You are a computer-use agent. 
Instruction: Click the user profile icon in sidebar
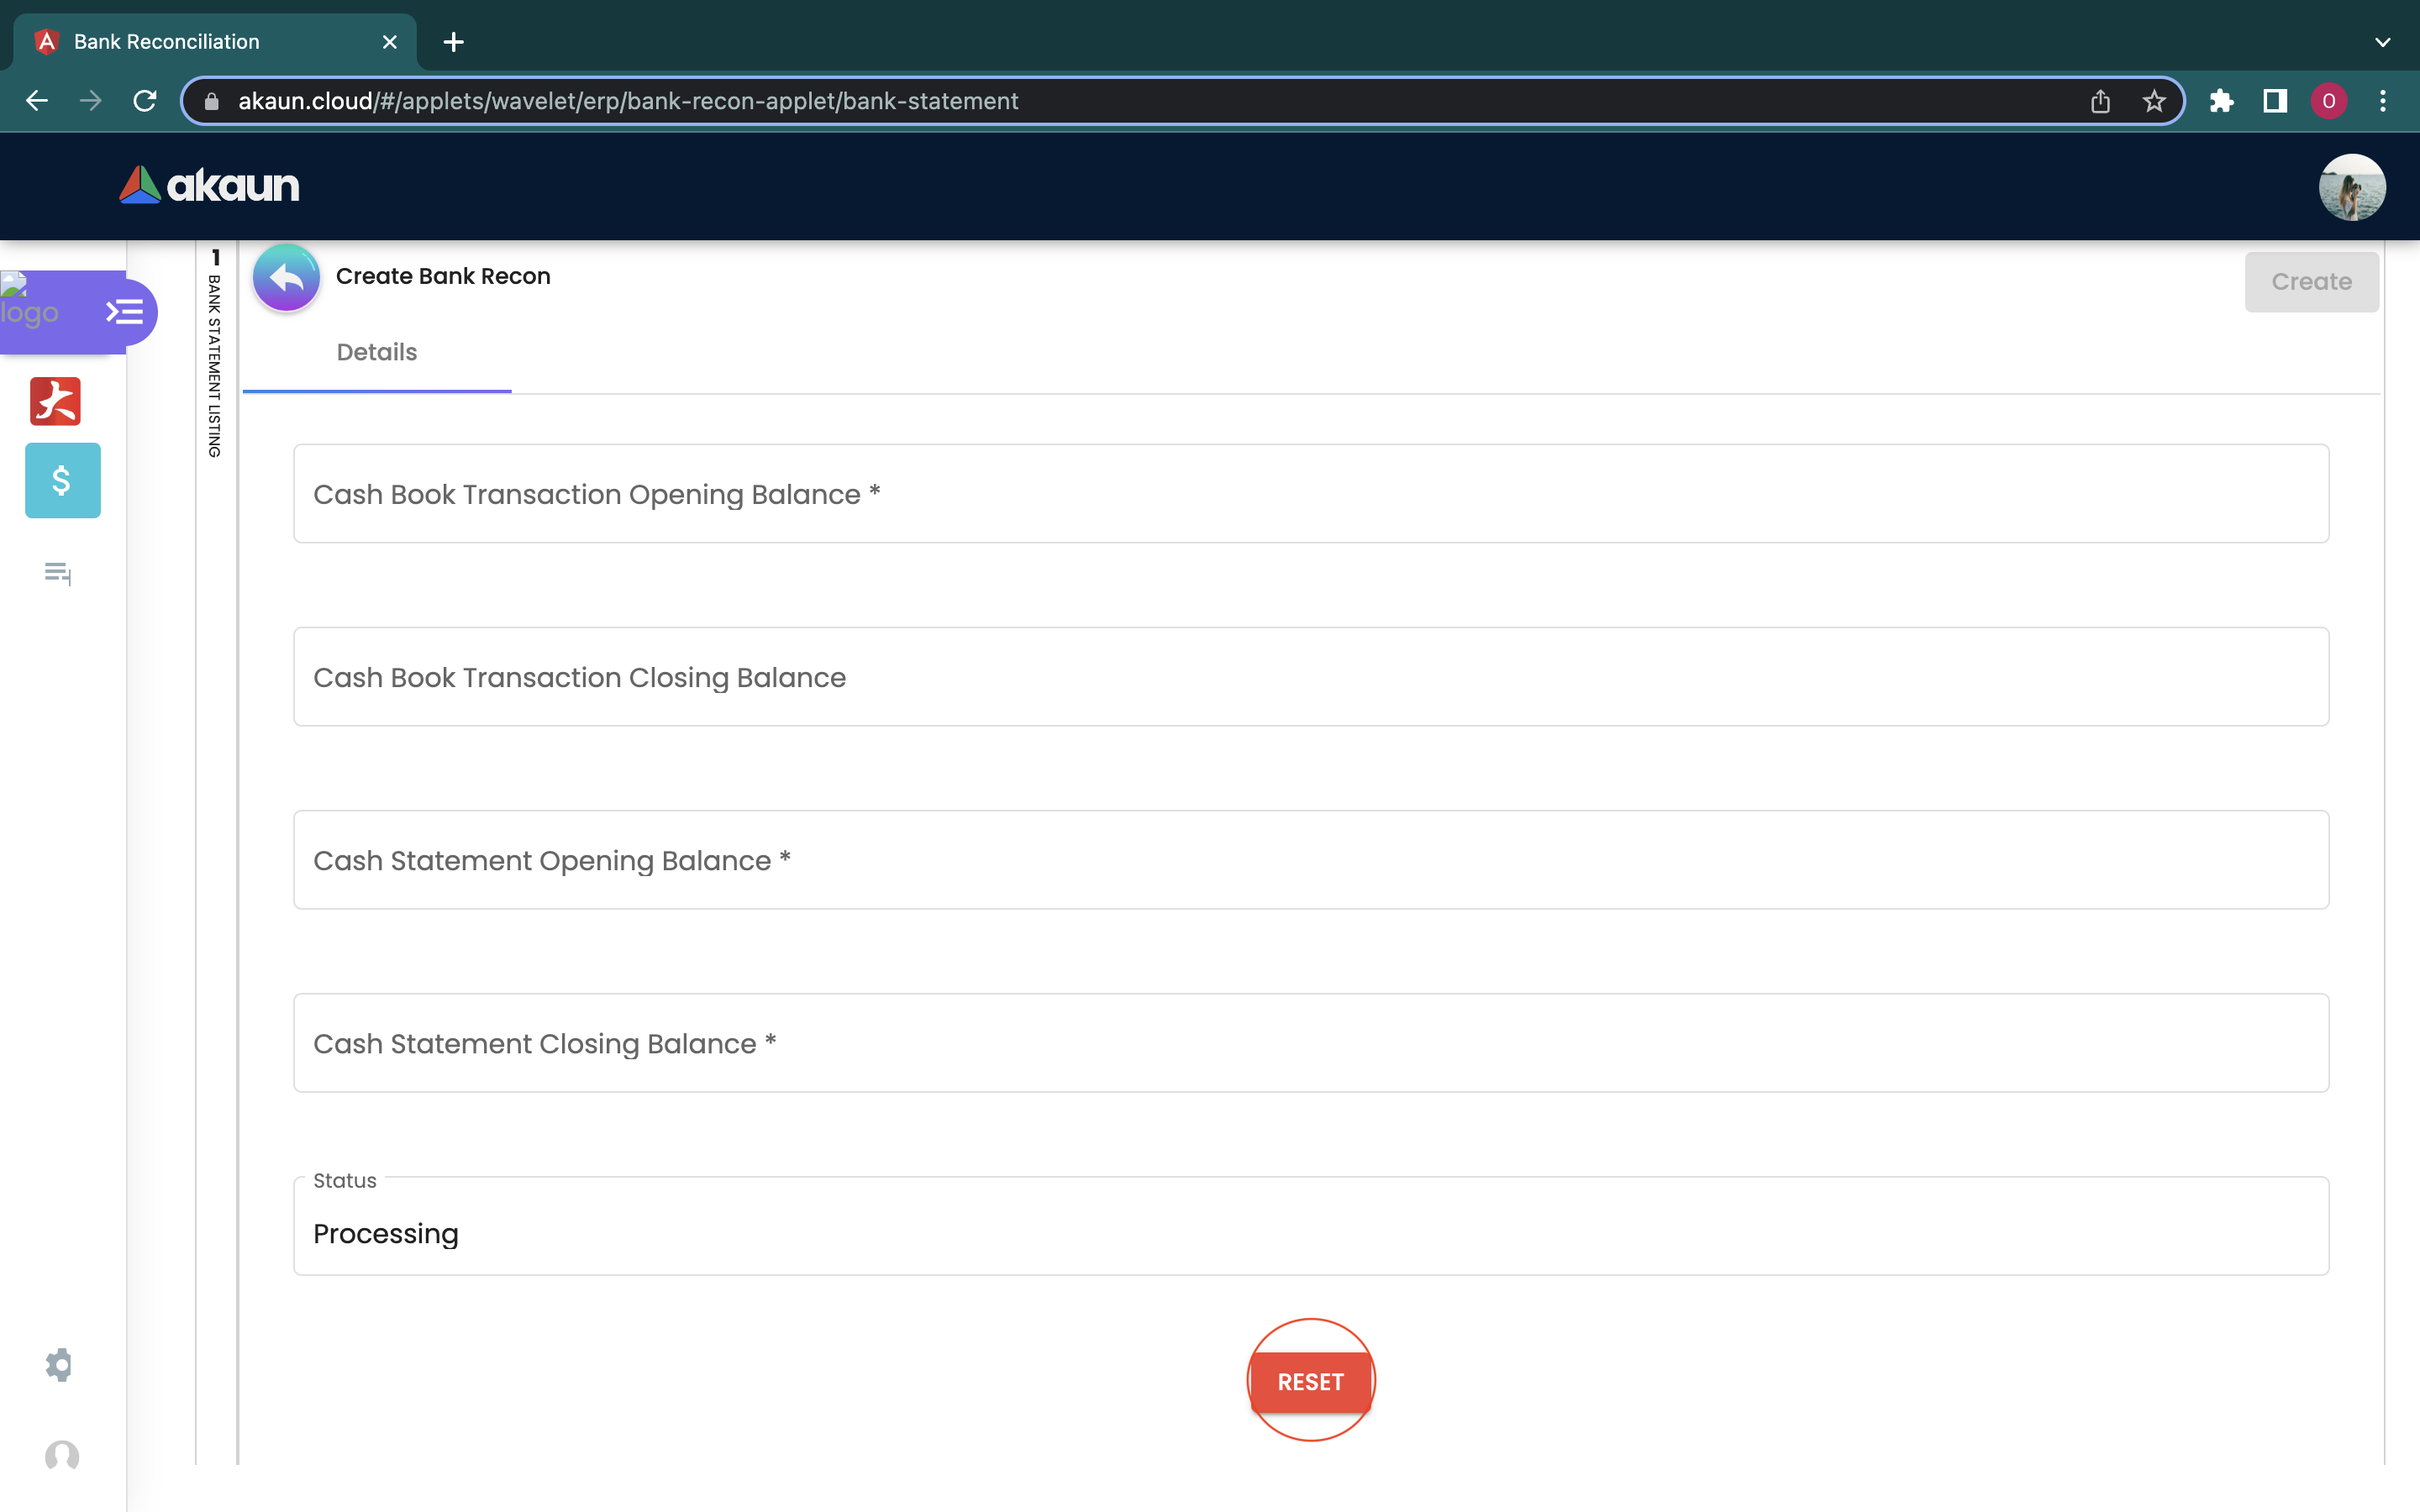tap(62, 1455)
